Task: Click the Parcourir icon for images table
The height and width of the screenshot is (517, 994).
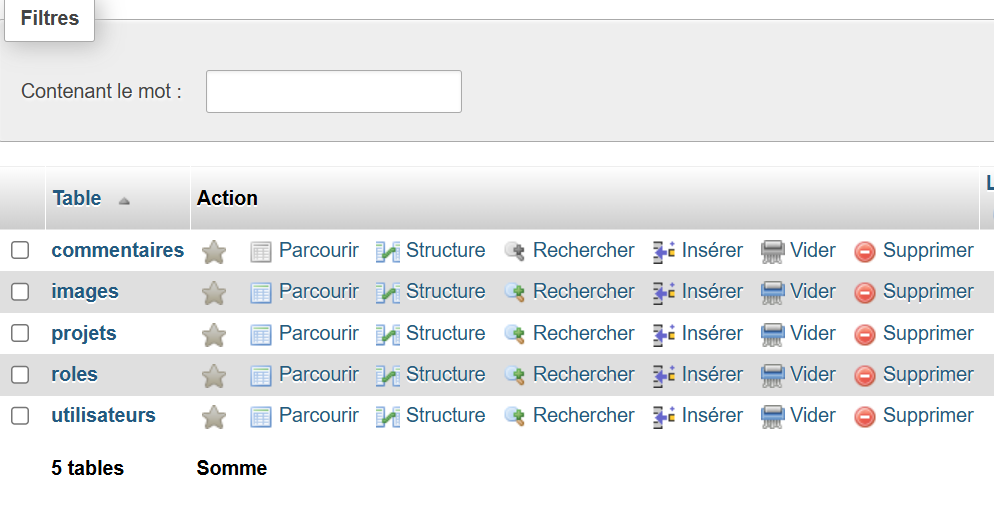Action: [x=261, y=293]
